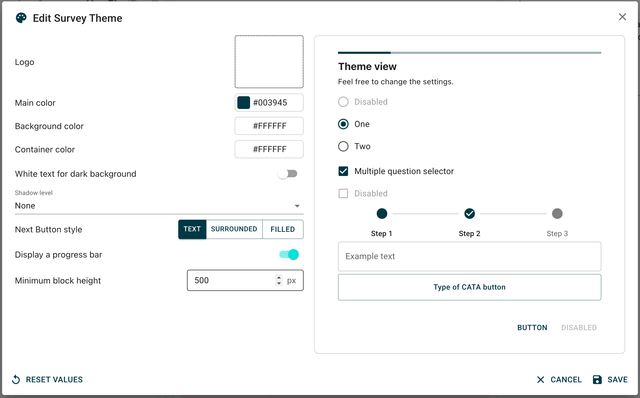
Task: Click the Step 1 circle marker
Action: (382, 213)
